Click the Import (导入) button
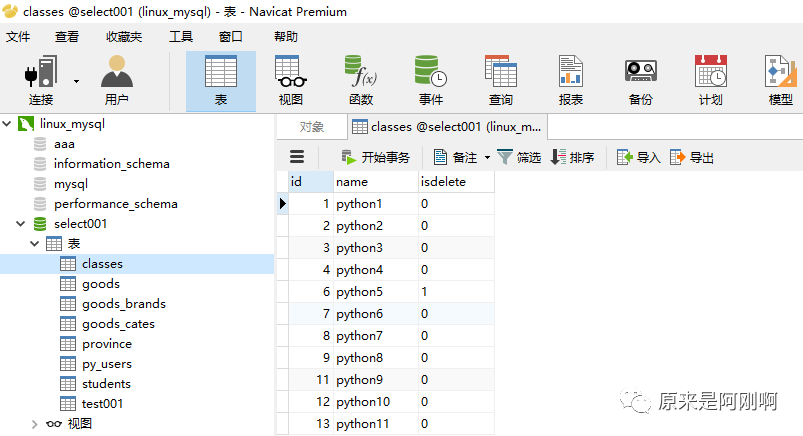Image resolution: width=803 pixels, height=436 pixels. click(639, 157)
